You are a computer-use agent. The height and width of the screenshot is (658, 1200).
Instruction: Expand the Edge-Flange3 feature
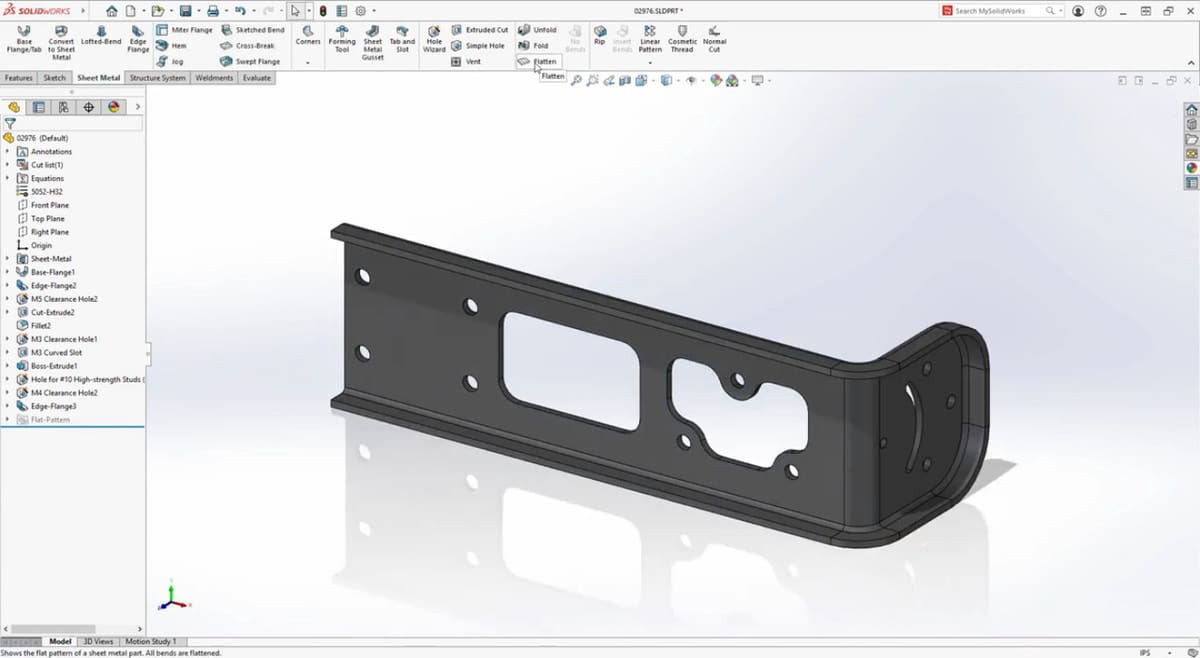click(x=8, y=406)
